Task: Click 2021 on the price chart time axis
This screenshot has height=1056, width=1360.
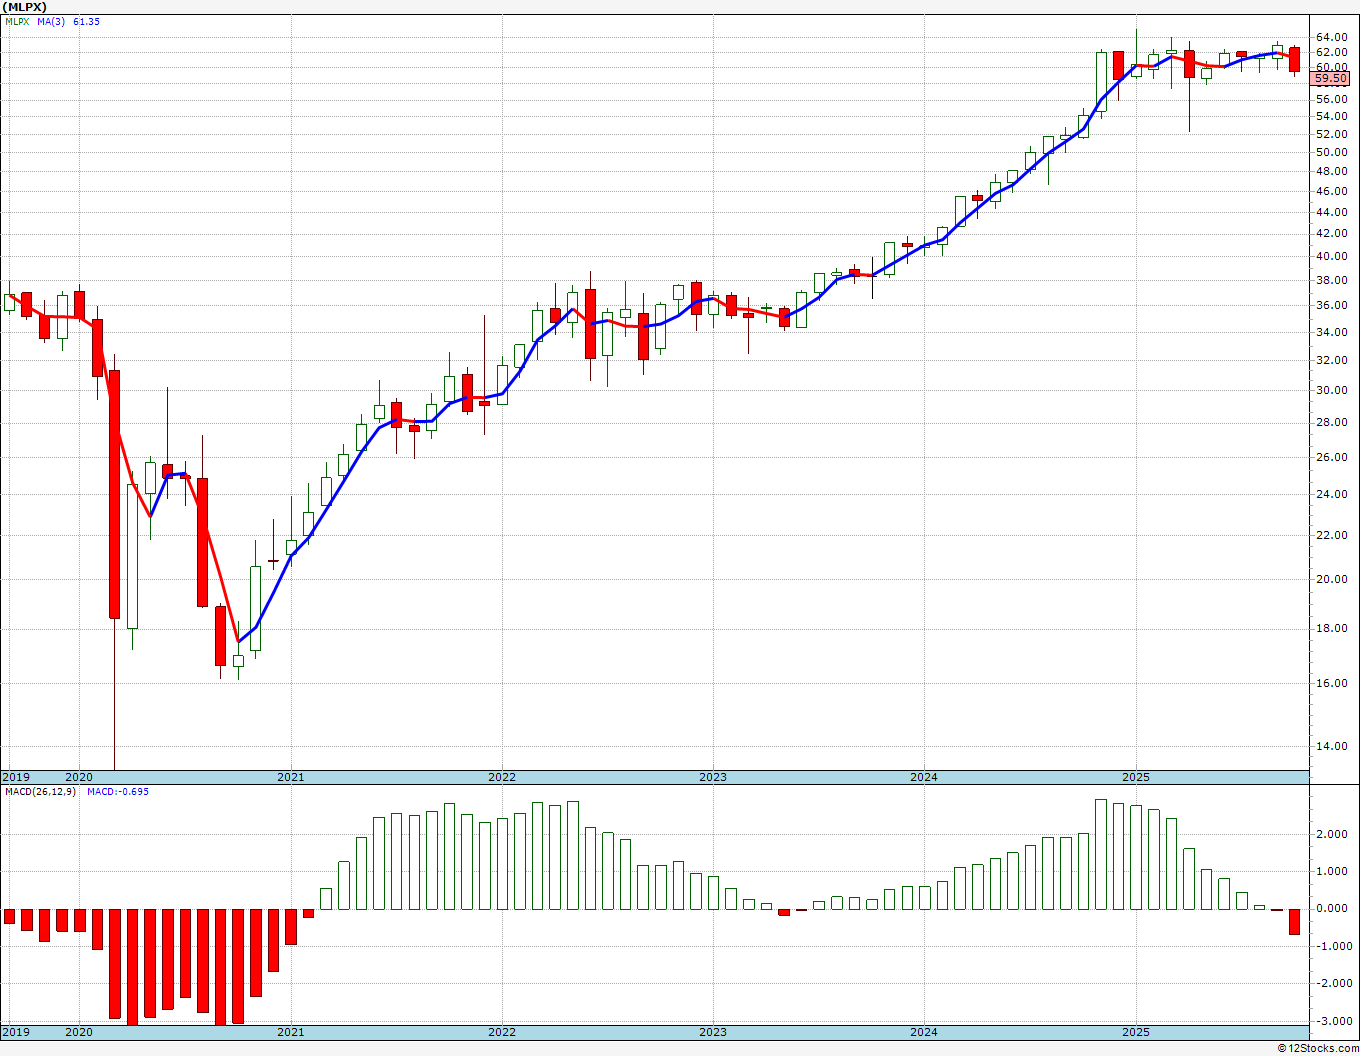Action: [290, 777]
